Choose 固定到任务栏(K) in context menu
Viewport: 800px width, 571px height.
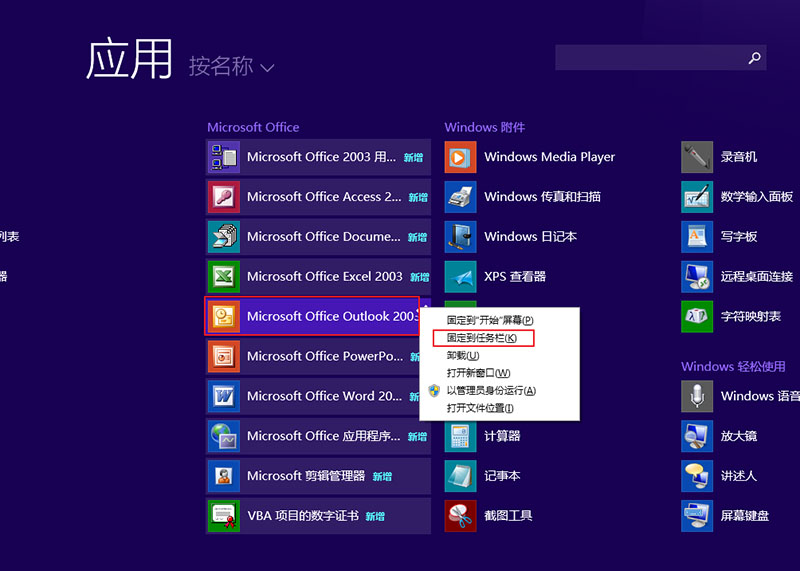[x=482, y=338]
